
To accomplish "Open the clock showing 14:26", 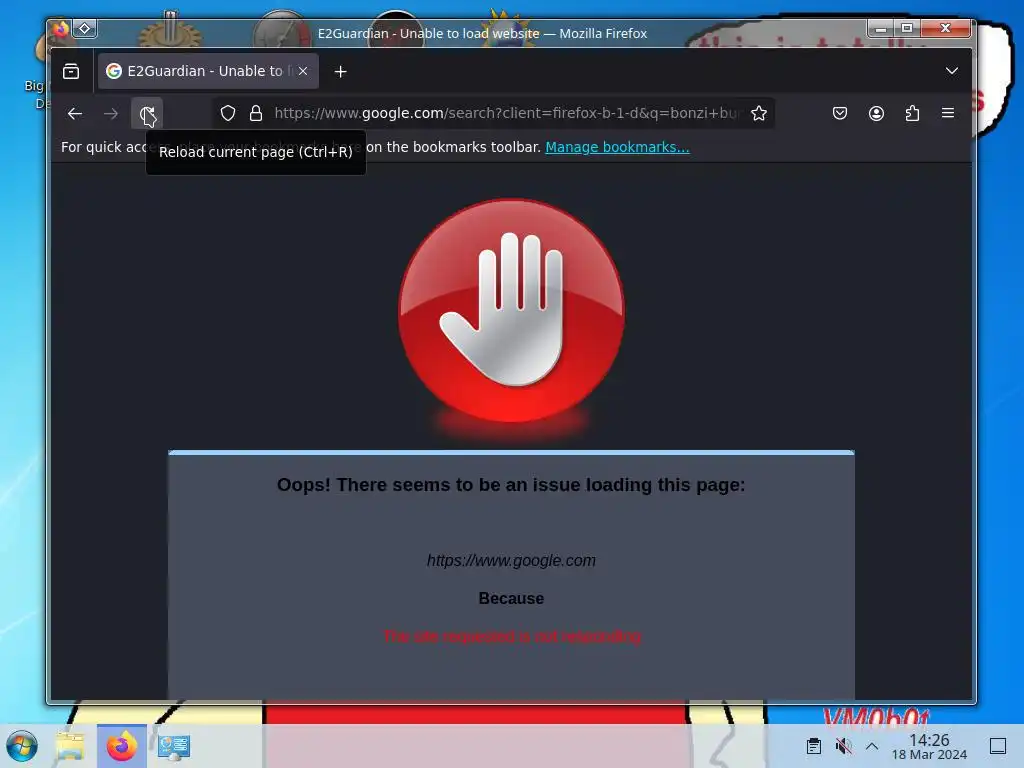I will [929, 746].
